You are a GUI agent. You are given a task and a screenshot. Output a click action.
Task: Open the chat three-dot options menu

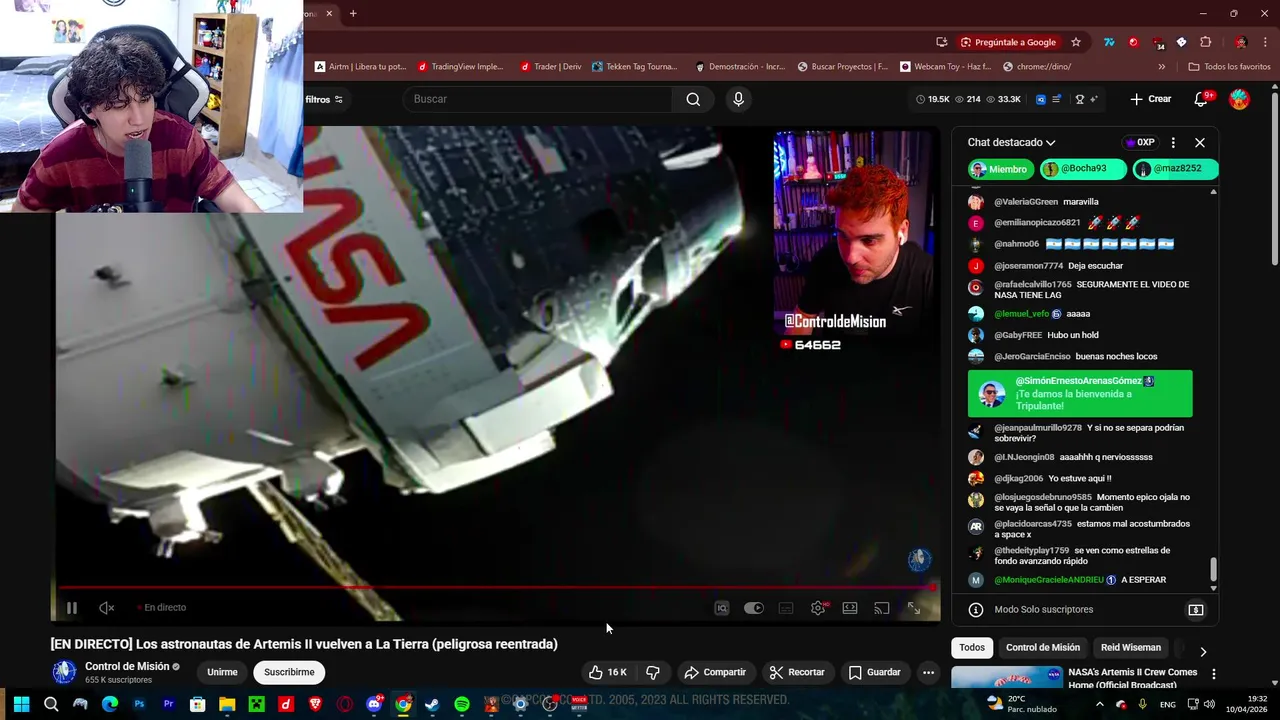point(1173,142)
